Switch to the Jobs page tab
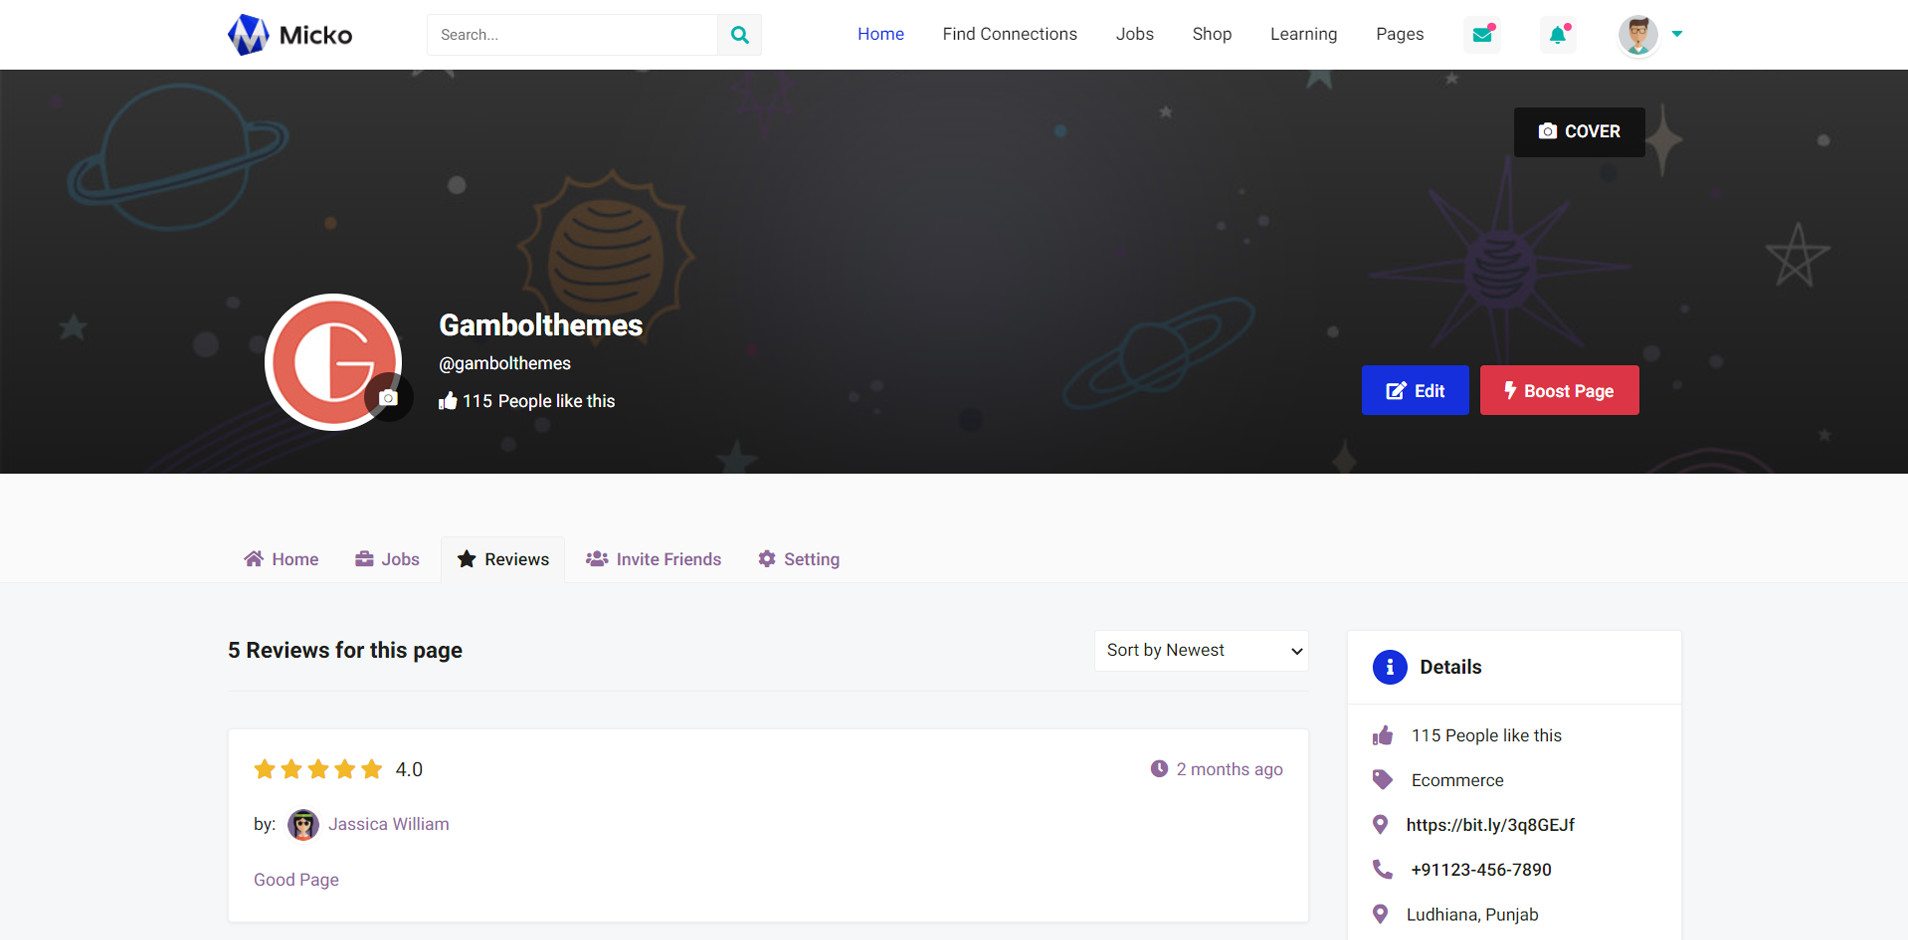The image size is (1908, 940). [387, 559]
